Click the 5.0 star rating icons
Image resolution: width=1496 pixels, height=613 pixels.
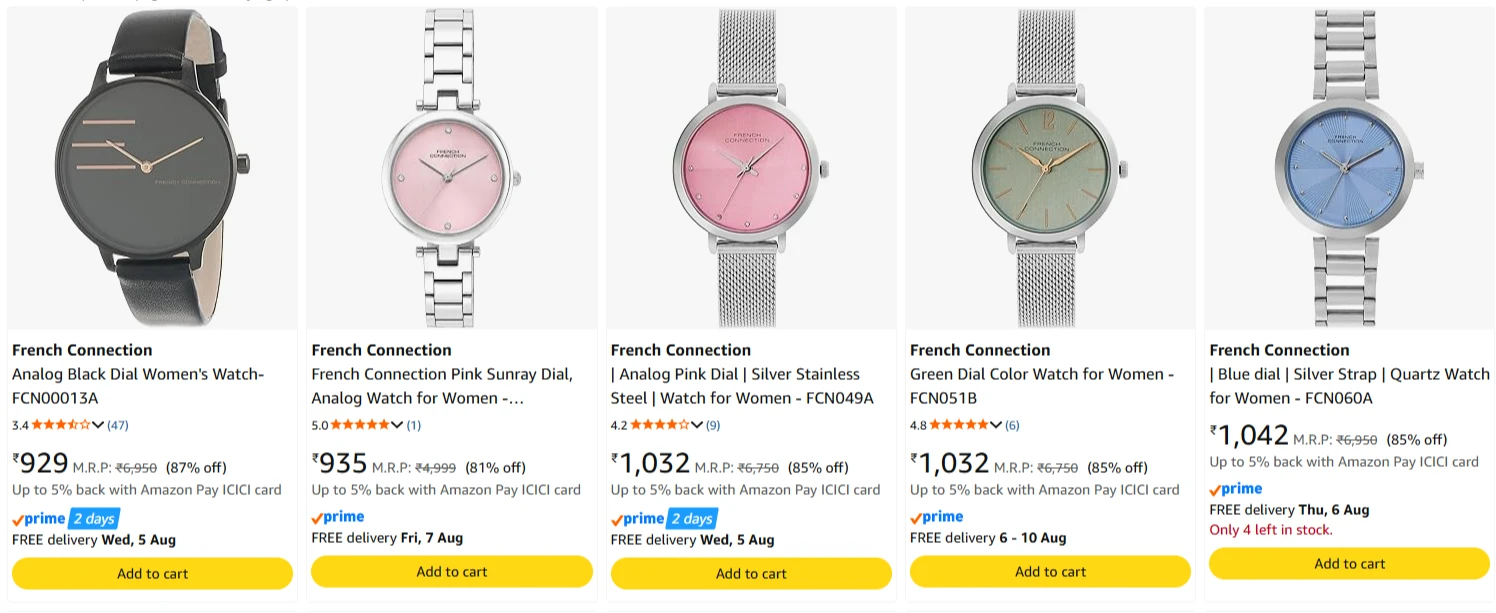tap(360, 425)
